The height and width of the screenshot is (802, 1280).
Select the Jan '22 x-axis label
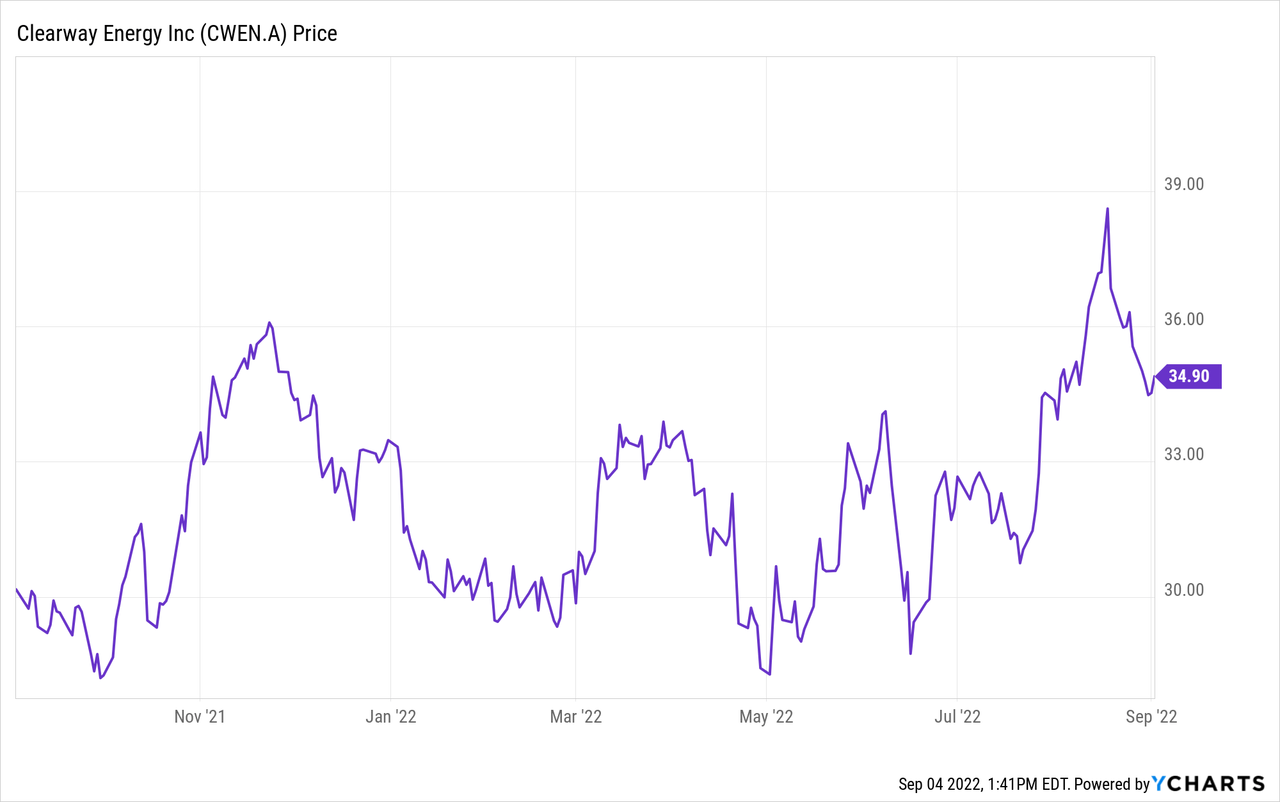point(390,716)
